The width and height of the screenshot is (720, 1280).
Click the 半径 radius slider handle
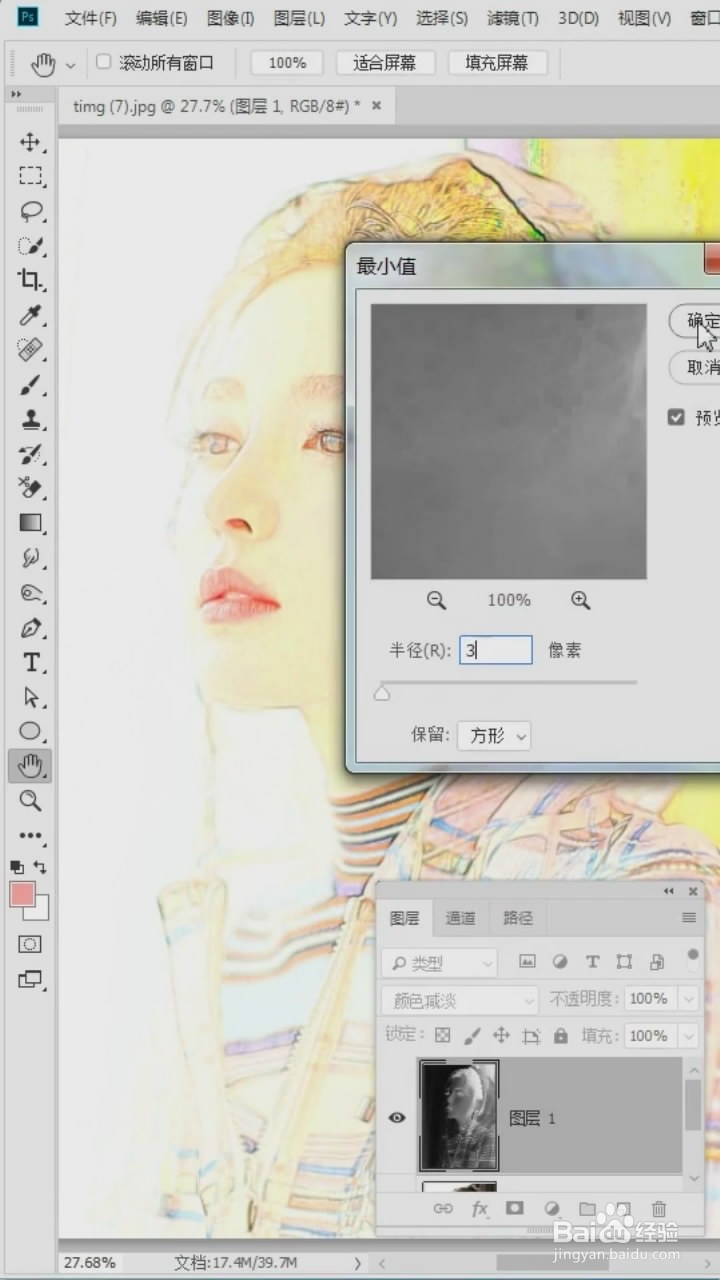click(381, 693)
